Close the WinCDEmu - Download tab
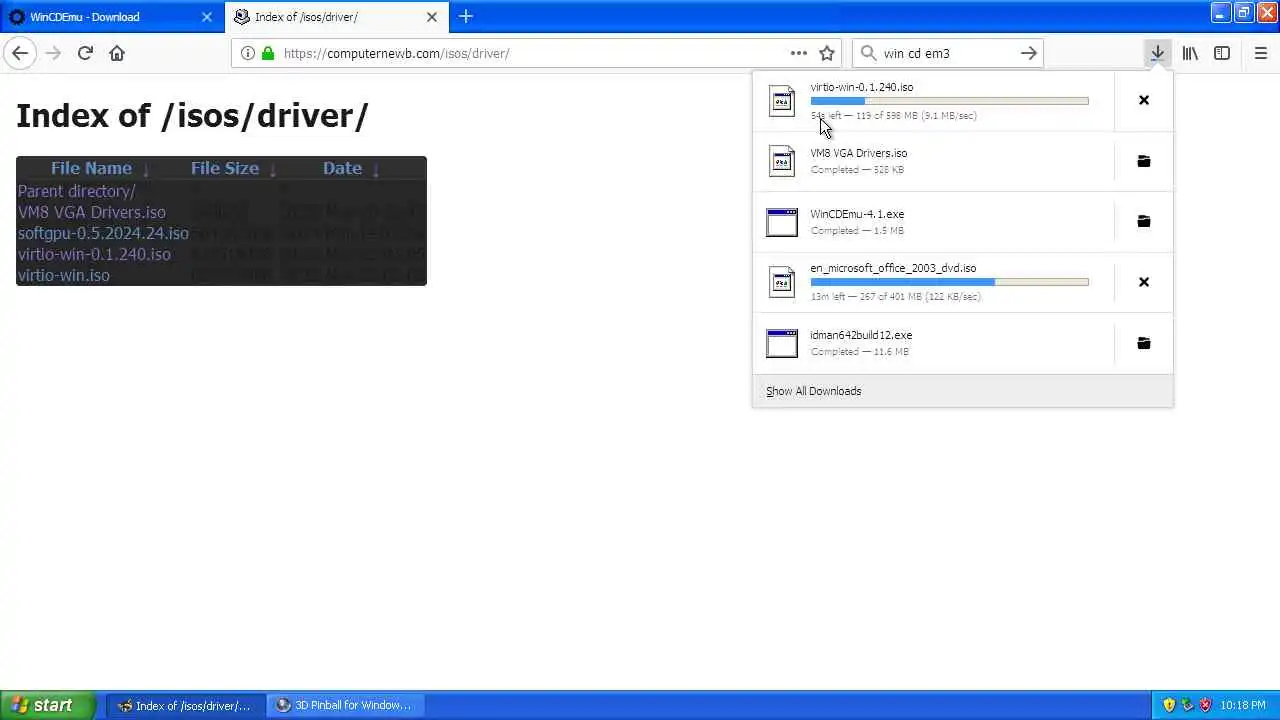 (207, 17)
